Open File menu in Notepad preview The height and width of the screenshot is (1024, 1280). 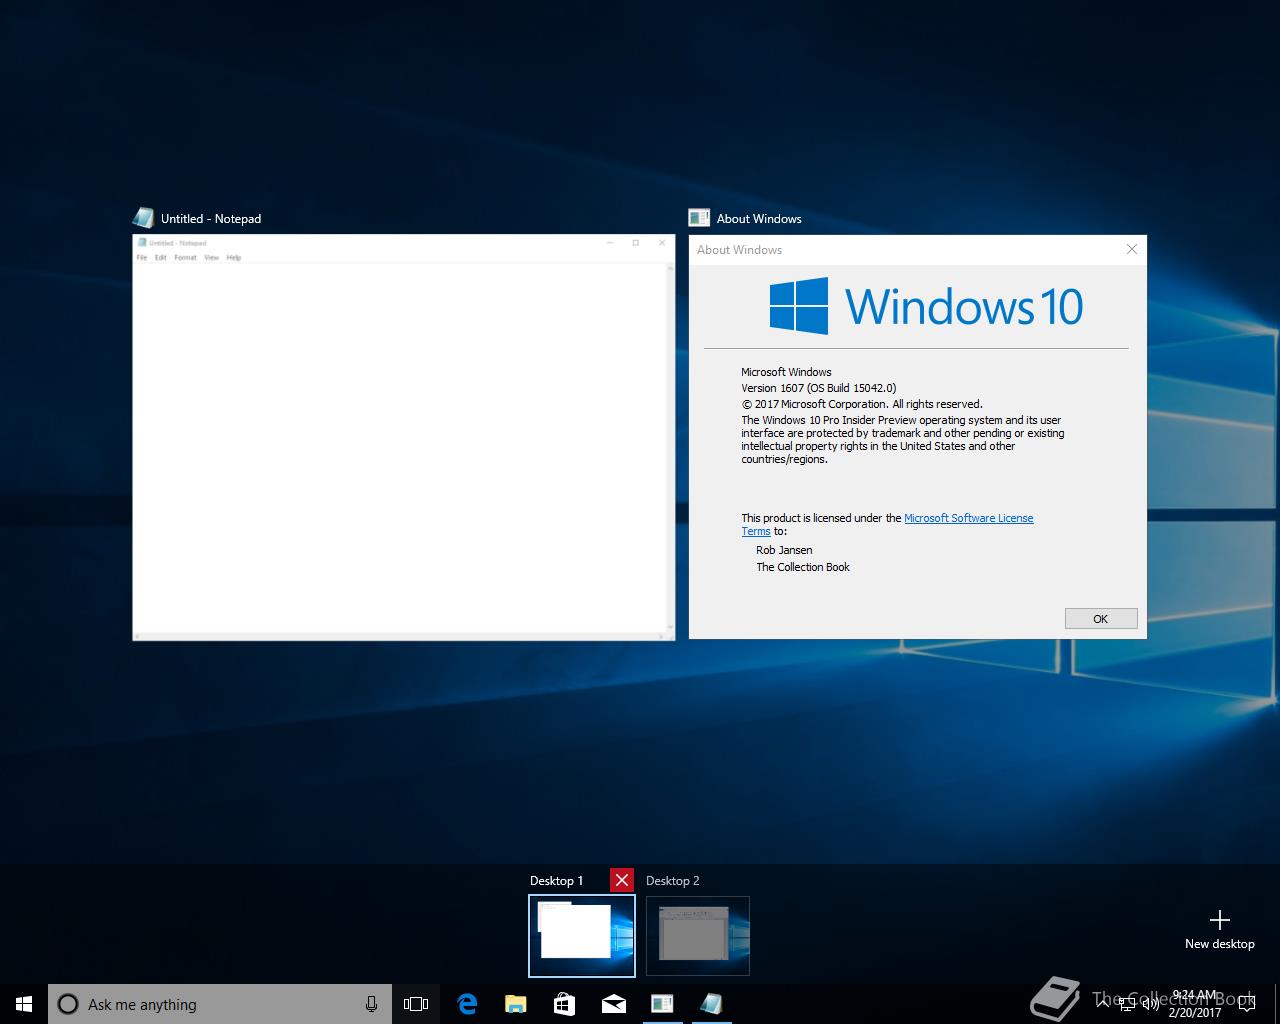click(142, 258)
